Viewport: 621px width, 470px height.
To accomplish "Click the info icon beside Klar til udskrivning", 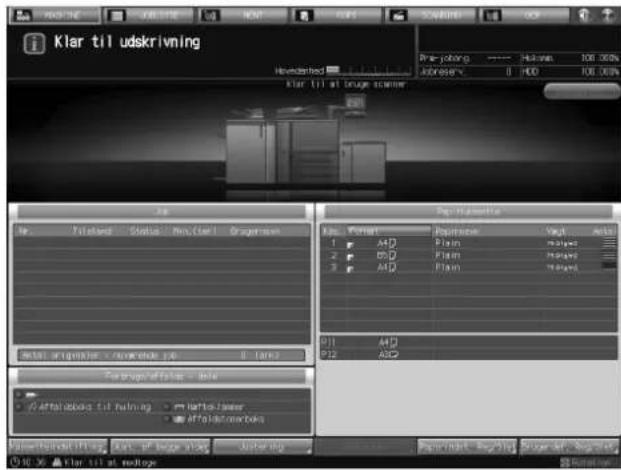I will [x=34, y=43].
